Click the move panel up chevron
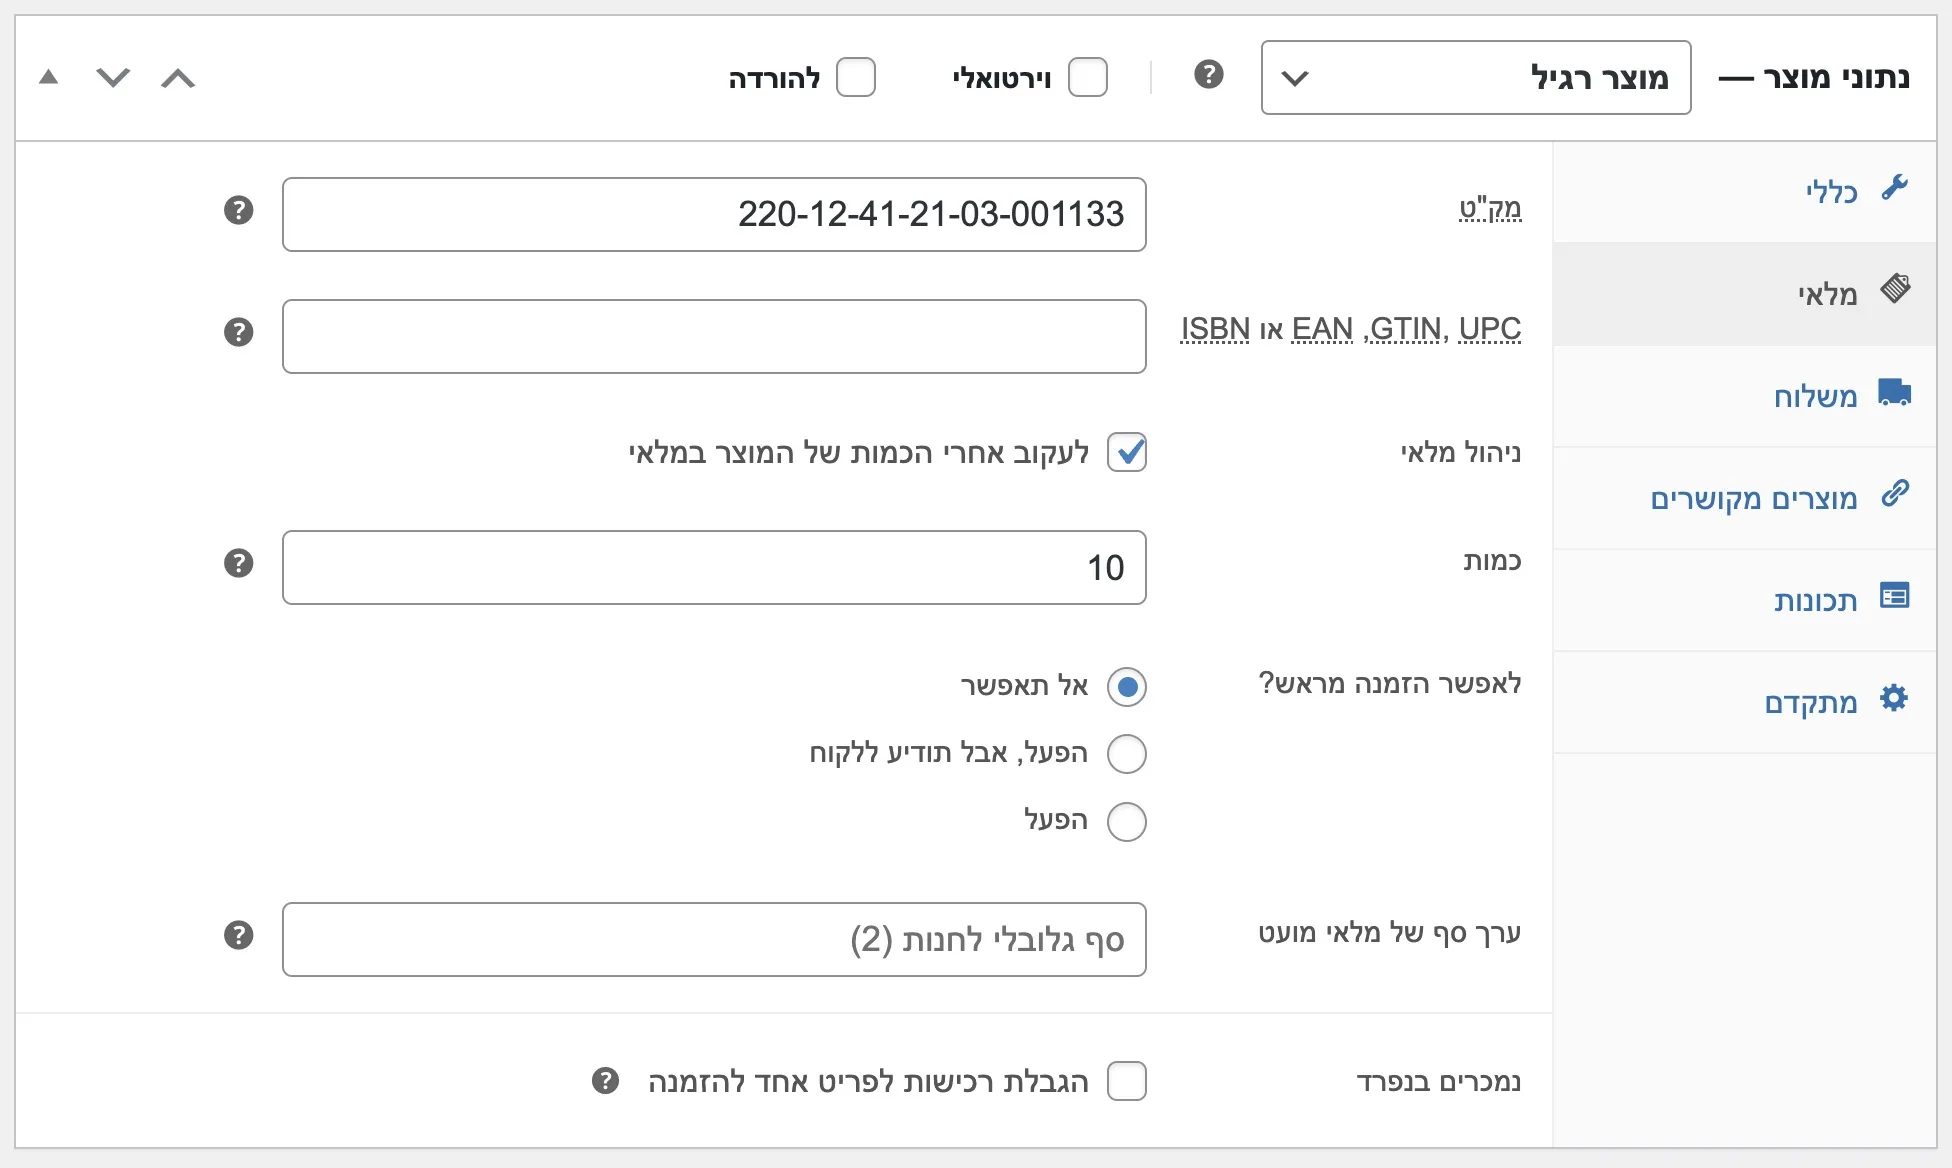Screen dimensions: 1952x1168 click(178, 78)
